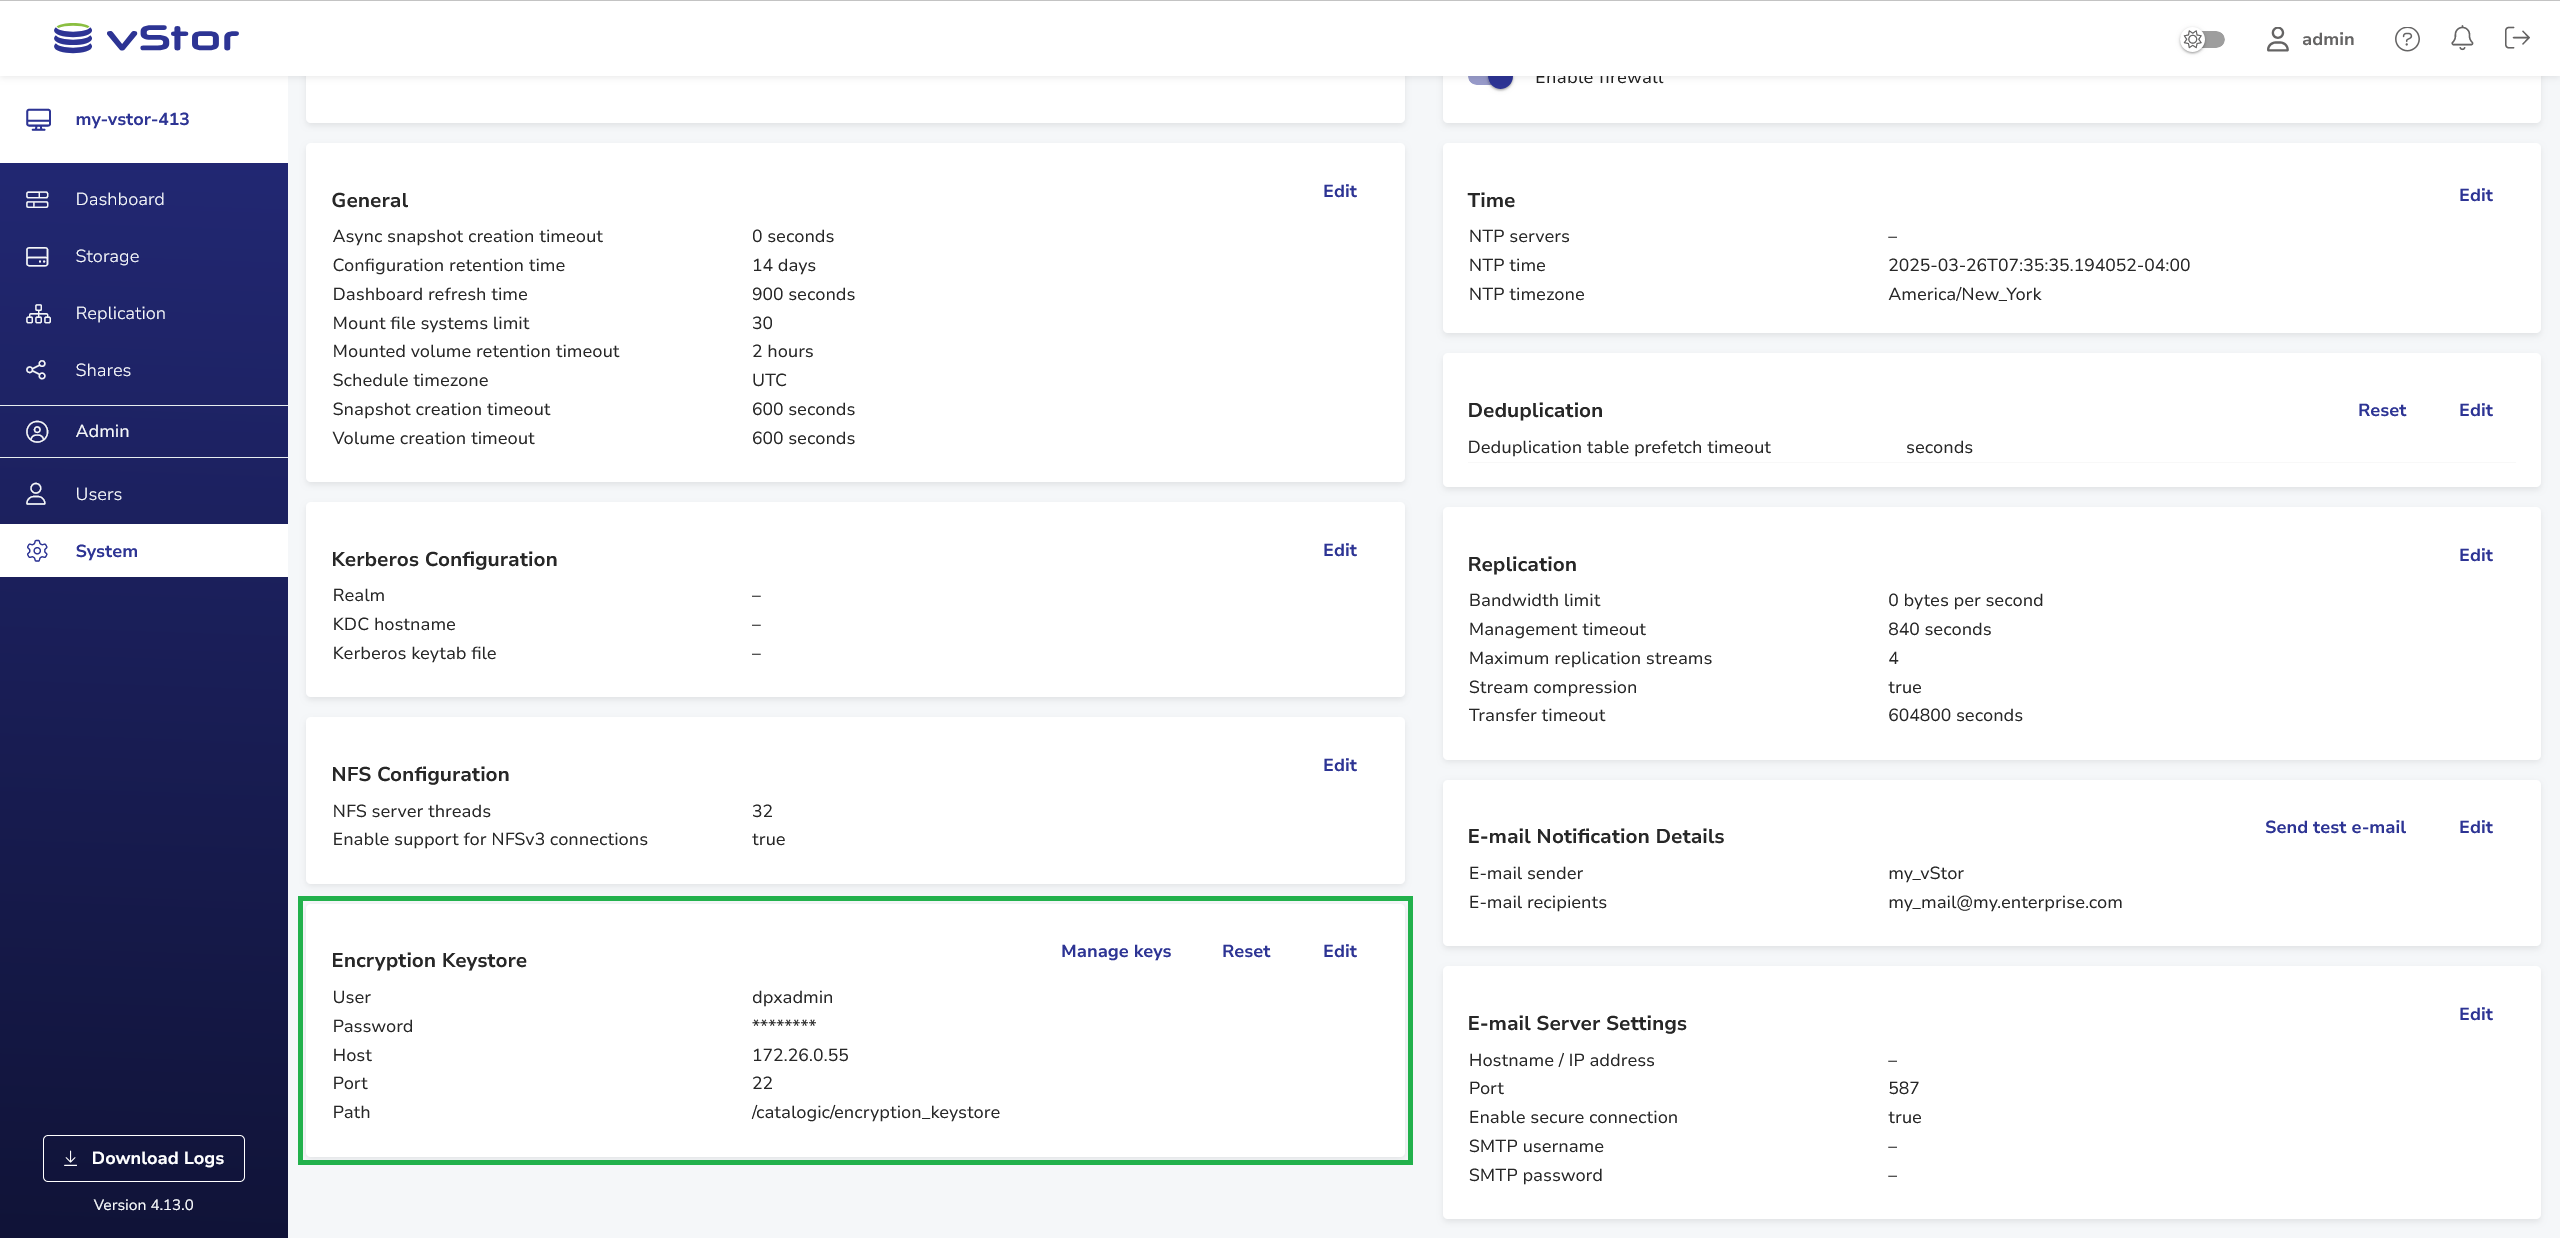Click the help question mark icon

pyautogui.click(x=2407, y=39)
